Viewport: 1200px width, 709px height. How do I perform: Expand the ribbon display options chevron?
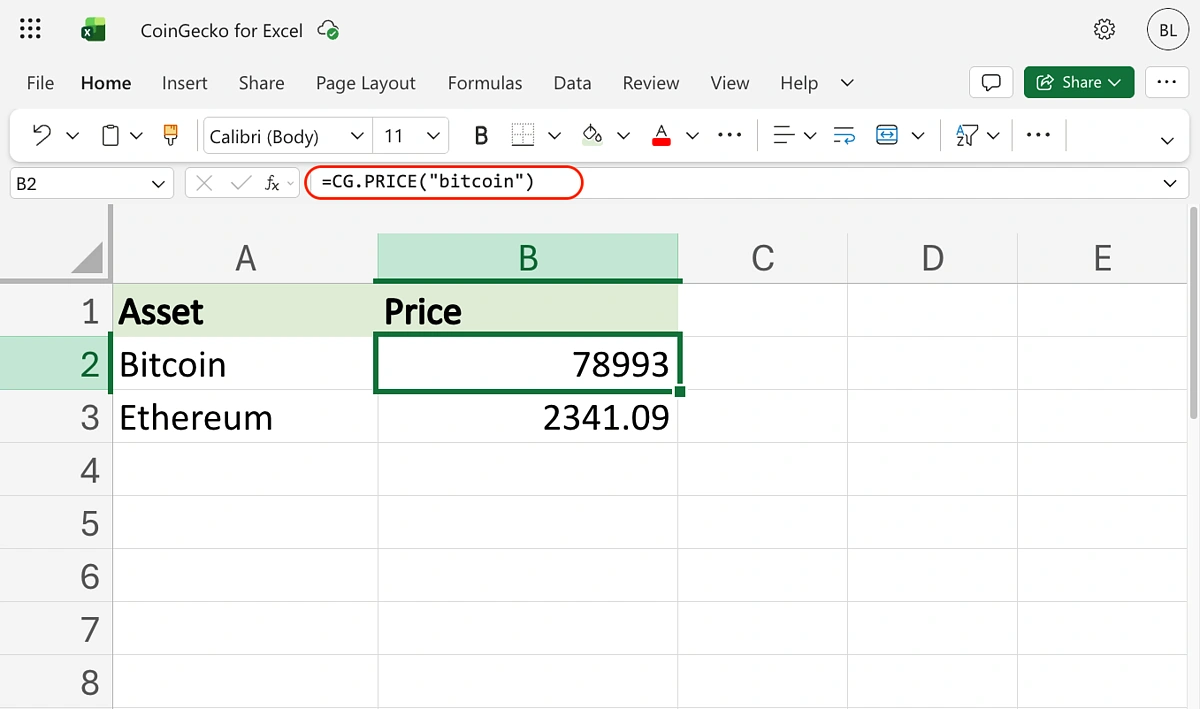[1166, 139]
